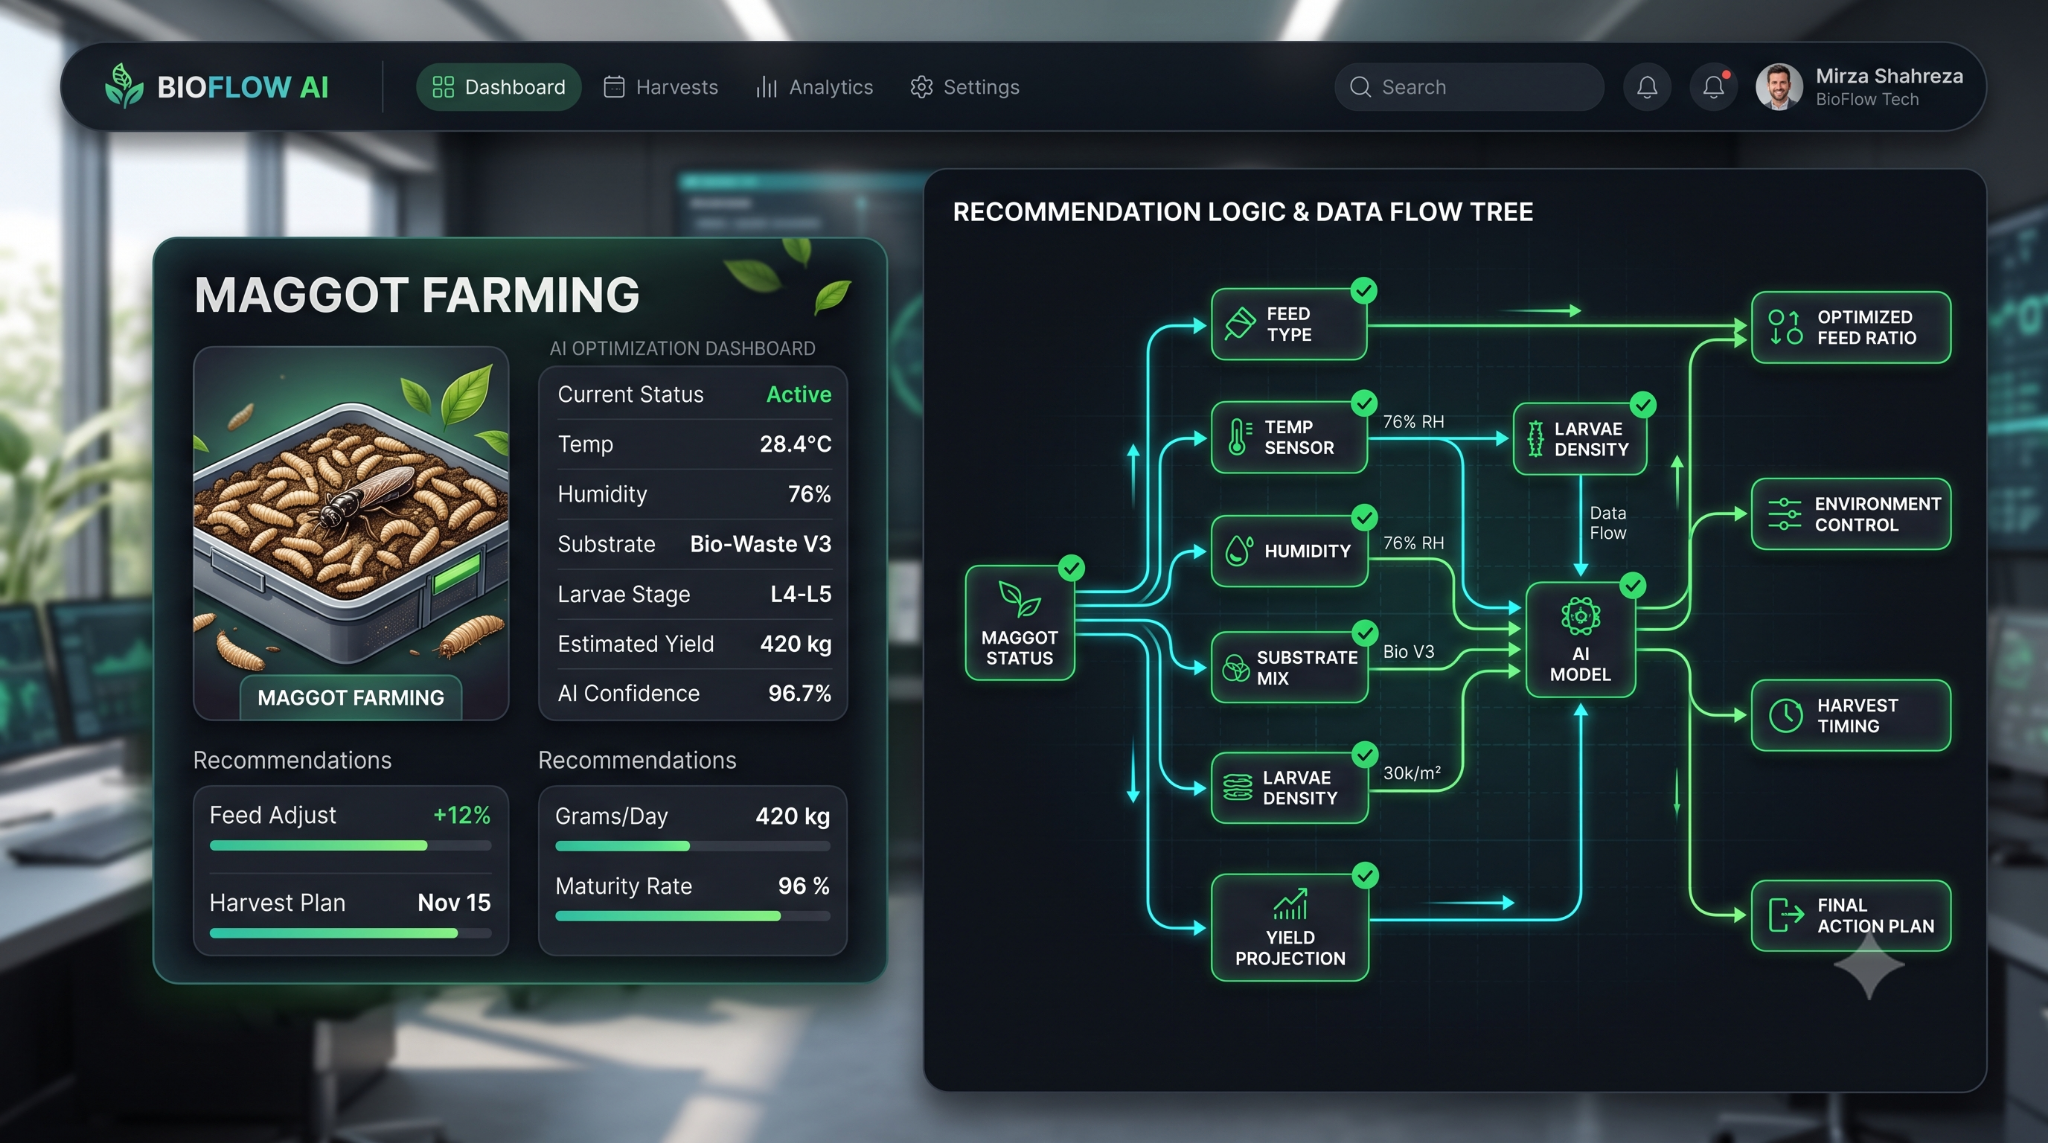Toggle the checkmark on Larvae Density above Data Flow
Screen dimensions: 2048x1143
1643,404
